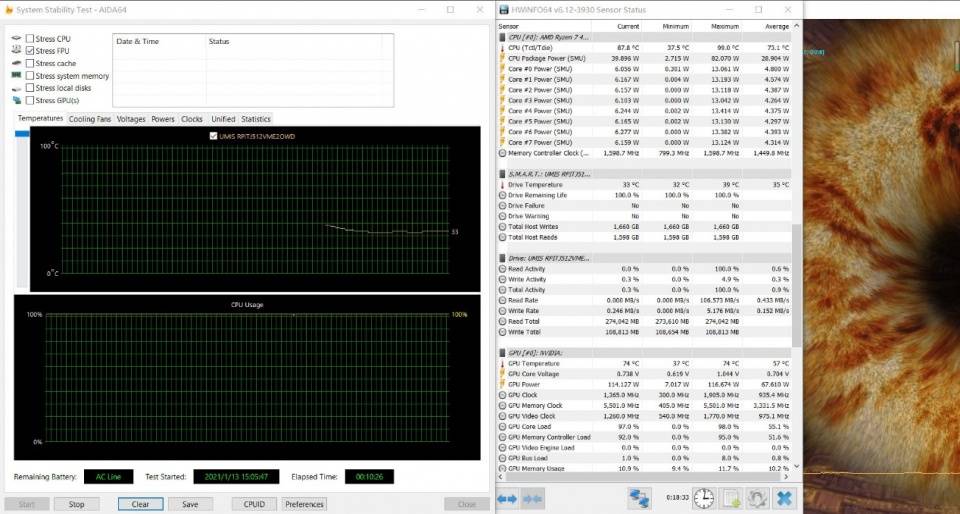
Task: Switch to the Cooling Fans tab
Action: [90, 119]
